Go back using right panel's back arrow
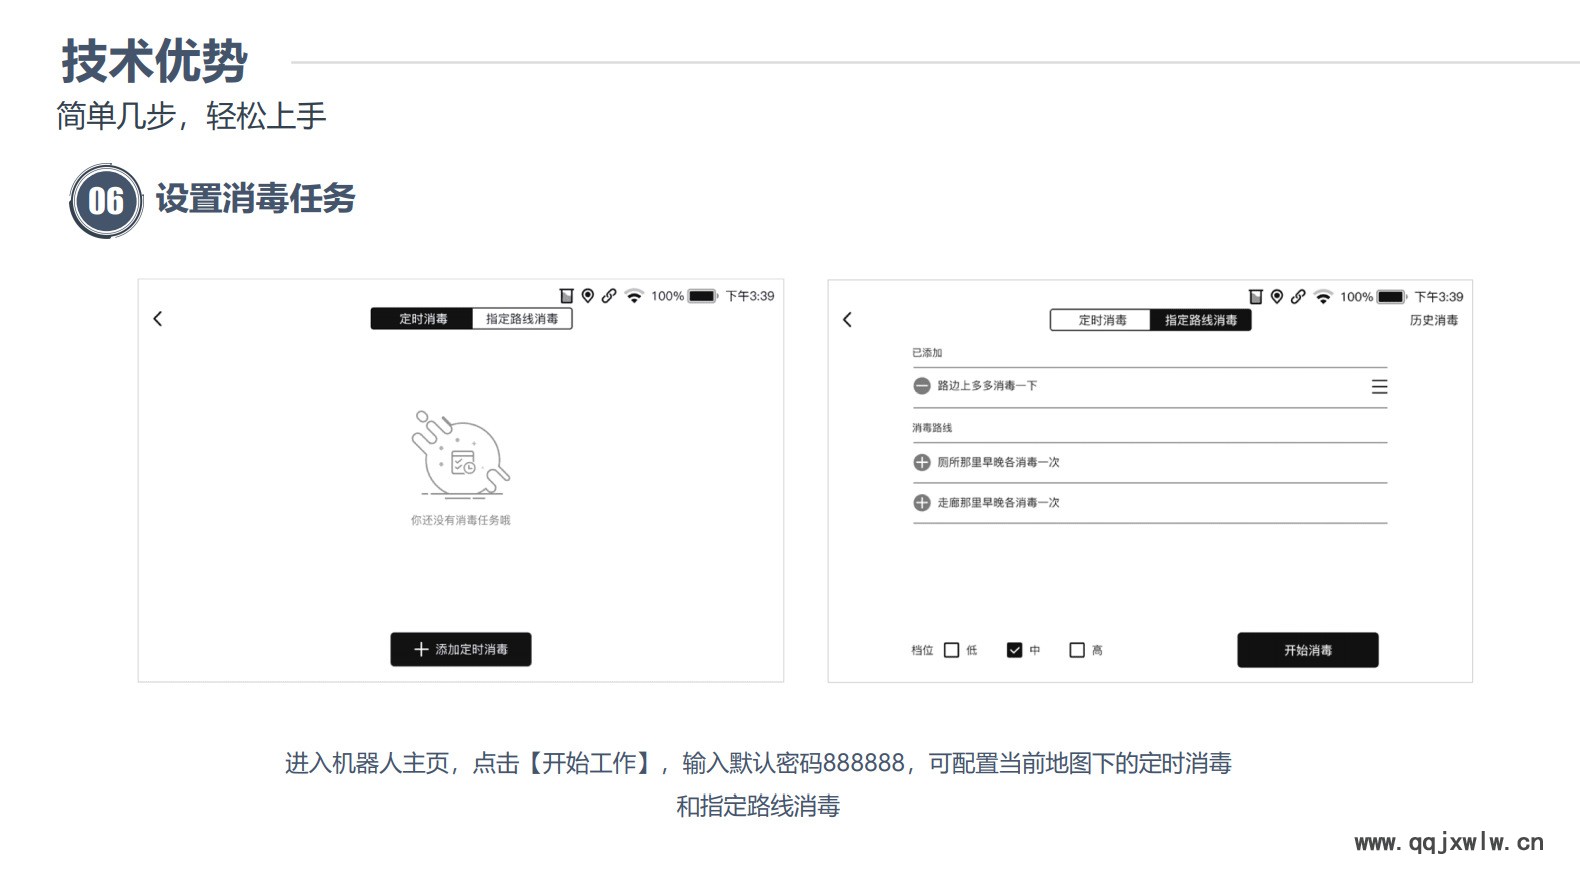The image size is (1580, 886). point(848,320)
